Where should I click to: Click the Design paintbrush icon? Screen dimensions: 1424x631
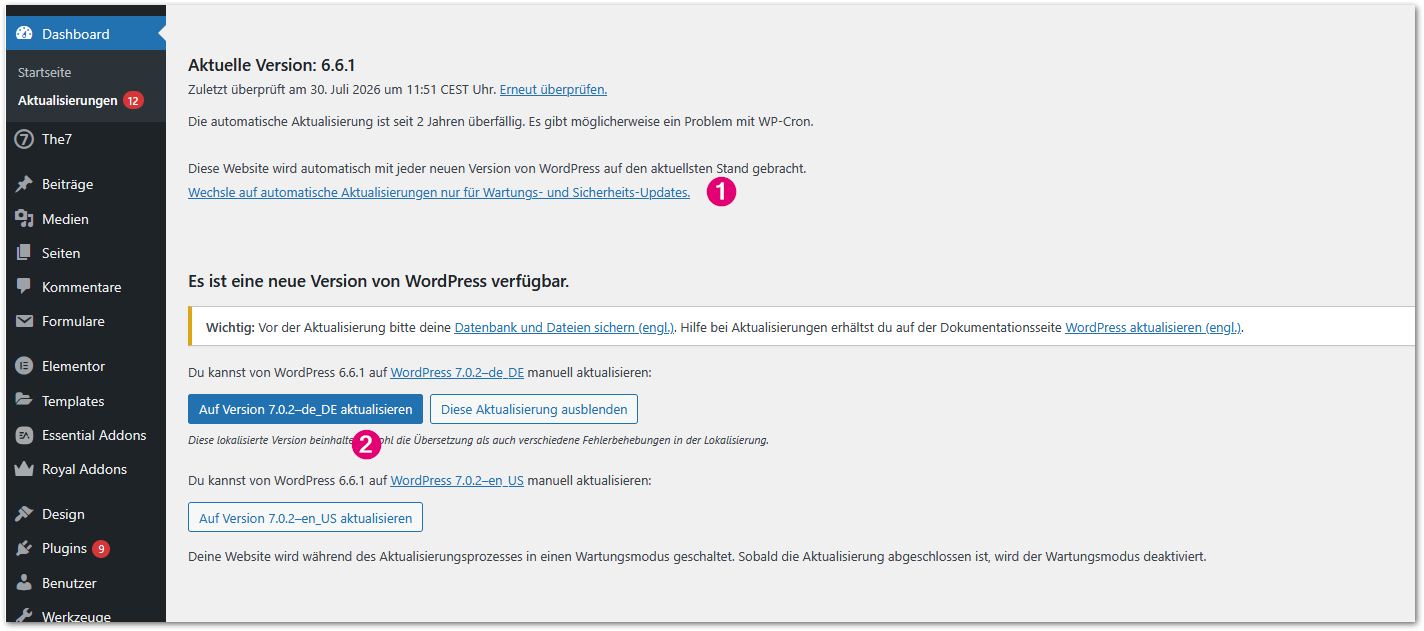24,514
